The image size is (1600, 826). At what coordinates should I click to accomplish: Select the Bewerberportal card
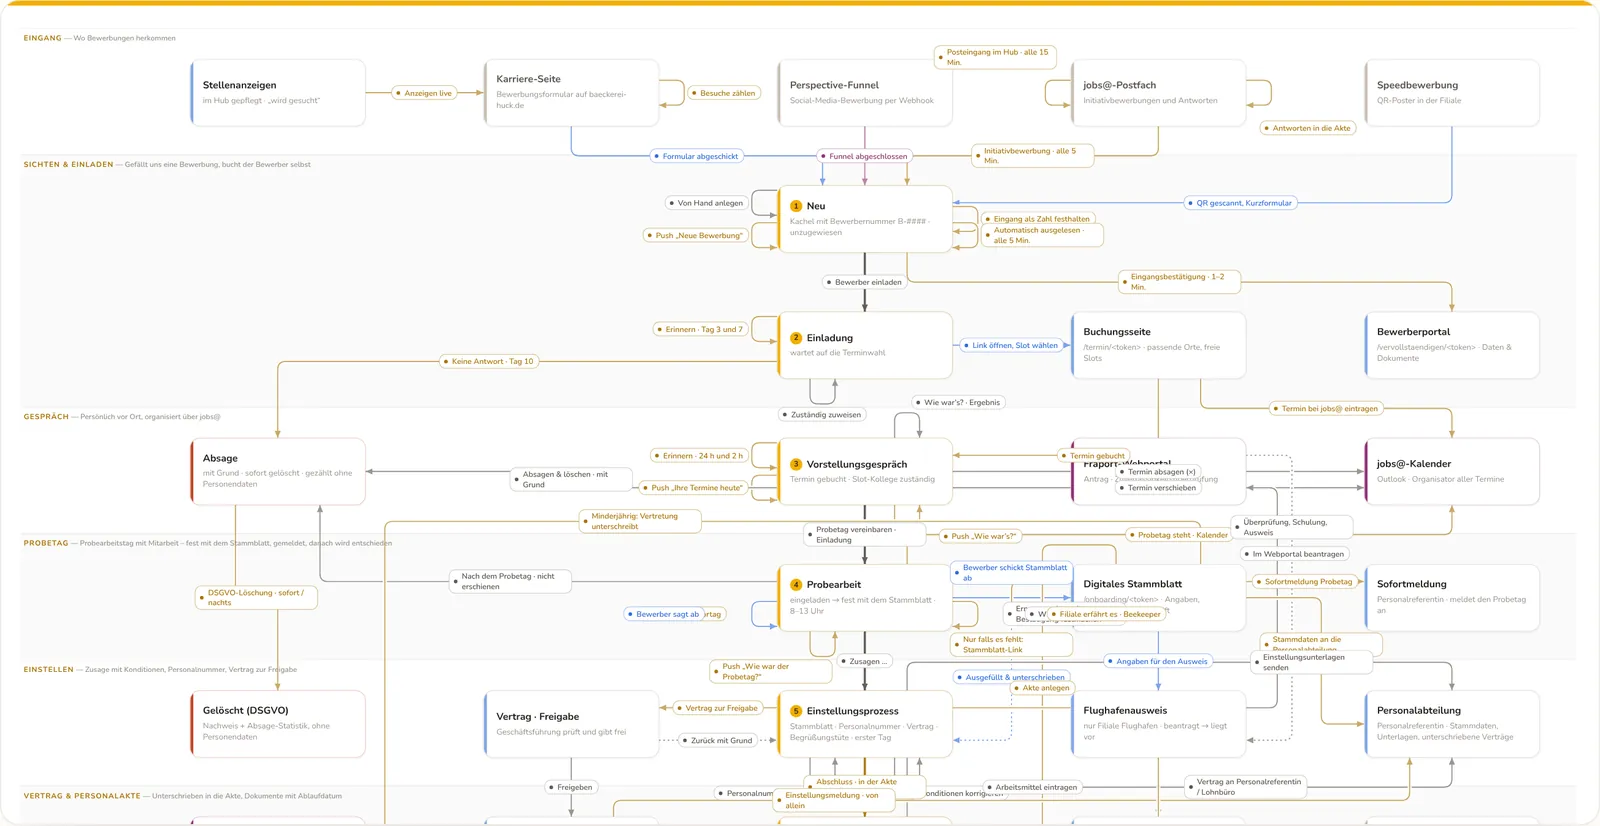[x=1452, y=345]
